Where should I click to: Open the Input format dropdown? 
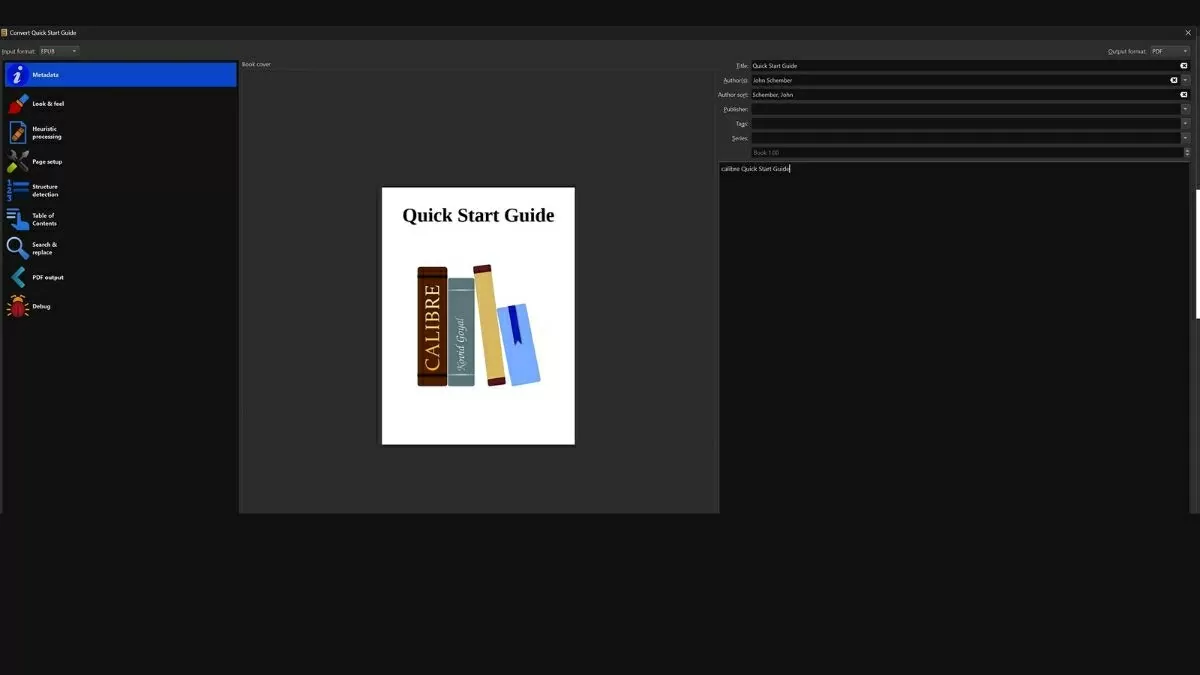point(58,51)
